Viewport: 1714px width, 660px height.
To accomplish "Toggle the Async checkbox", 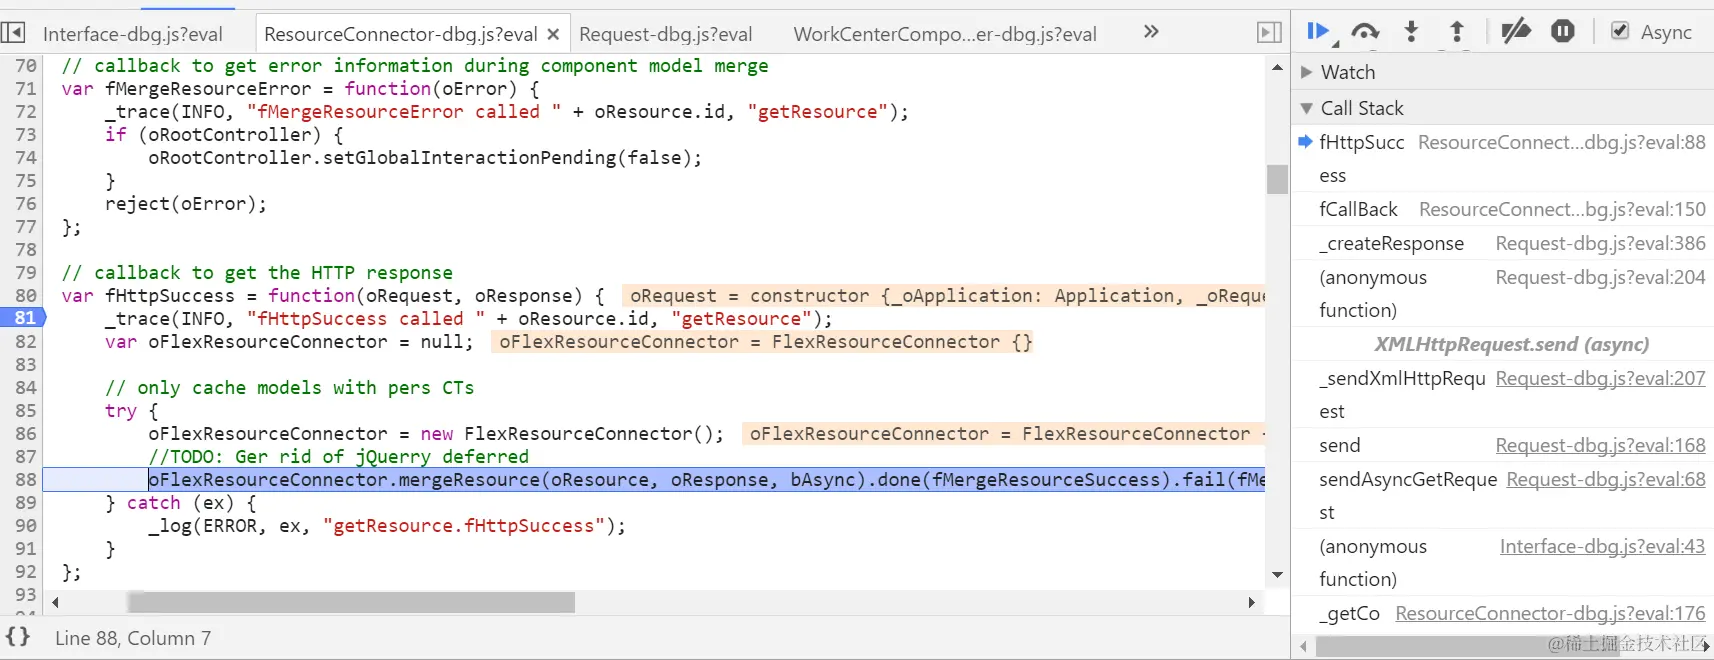I will [x=1620, y=31].
